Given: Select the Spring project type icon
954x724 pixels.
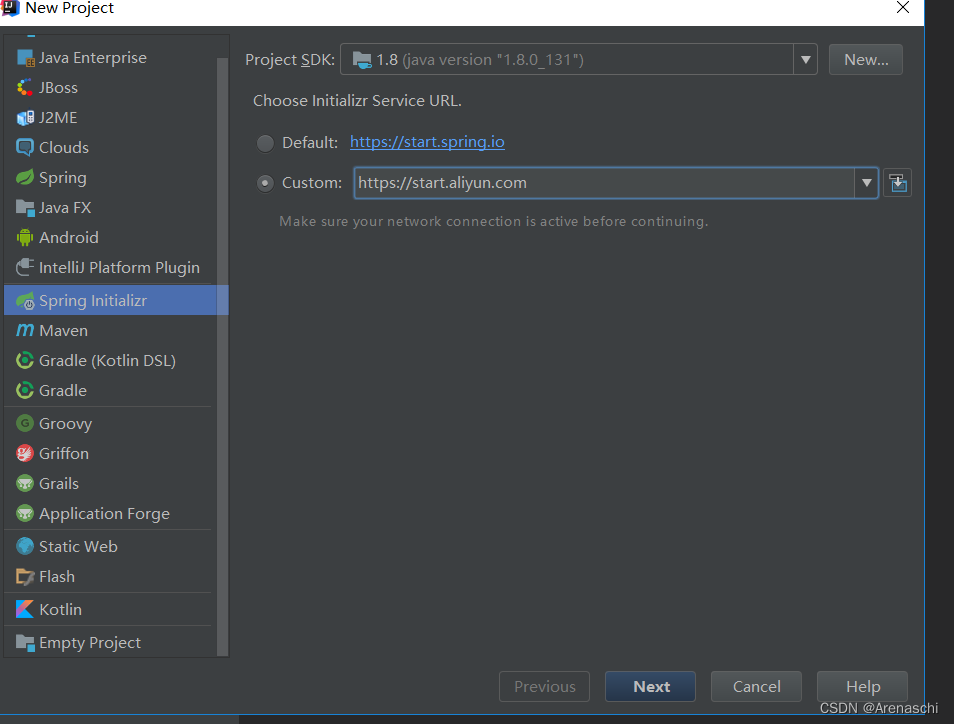Looking at the screenshot, I should pyautogui.click(x=24, y=177).
